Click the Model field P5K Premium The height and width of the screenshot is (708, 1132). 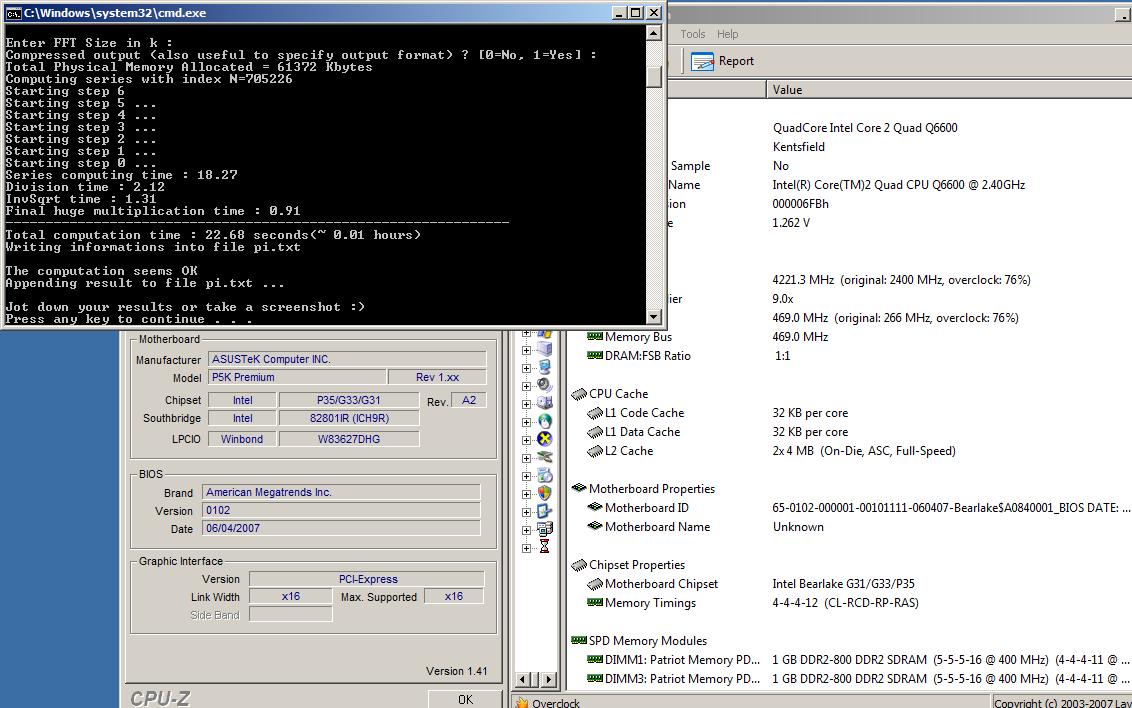click(297, 377)
